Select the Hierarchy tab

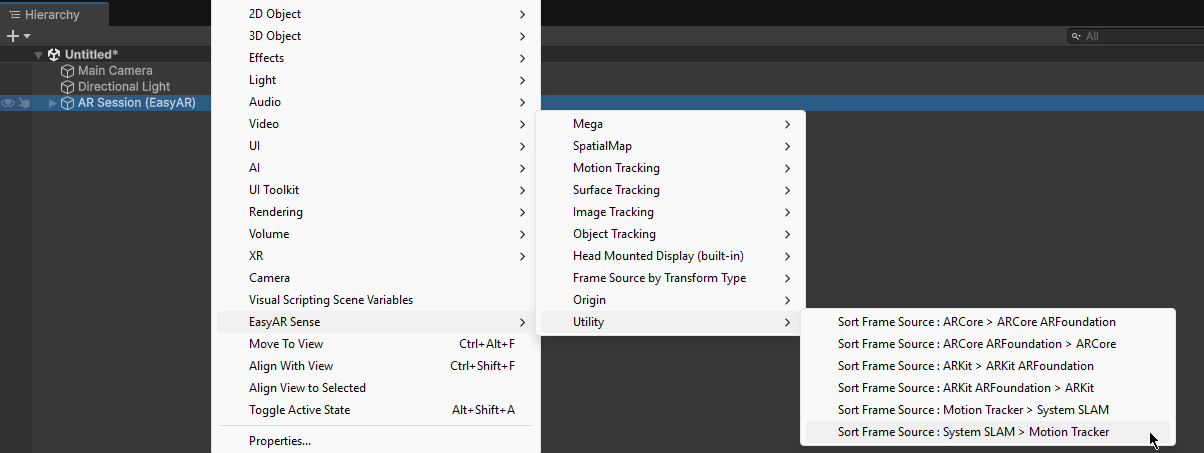pyautogui.click(x=45, y=15)
